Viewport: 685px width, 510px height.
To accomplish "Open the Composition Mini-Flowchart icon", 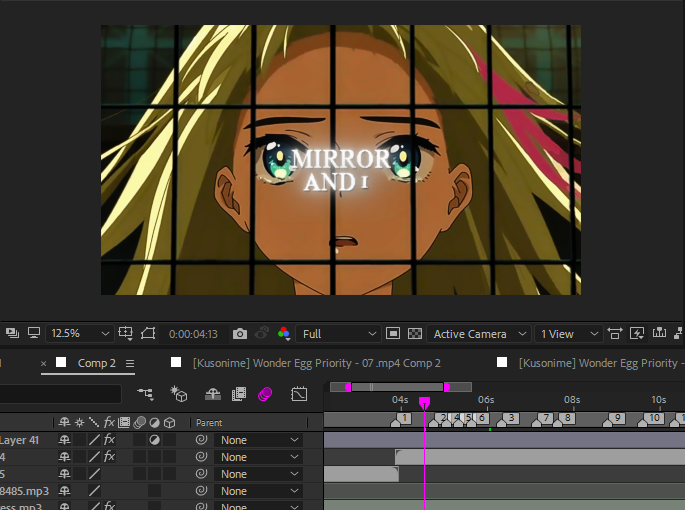I will click(x=145, y=394).
